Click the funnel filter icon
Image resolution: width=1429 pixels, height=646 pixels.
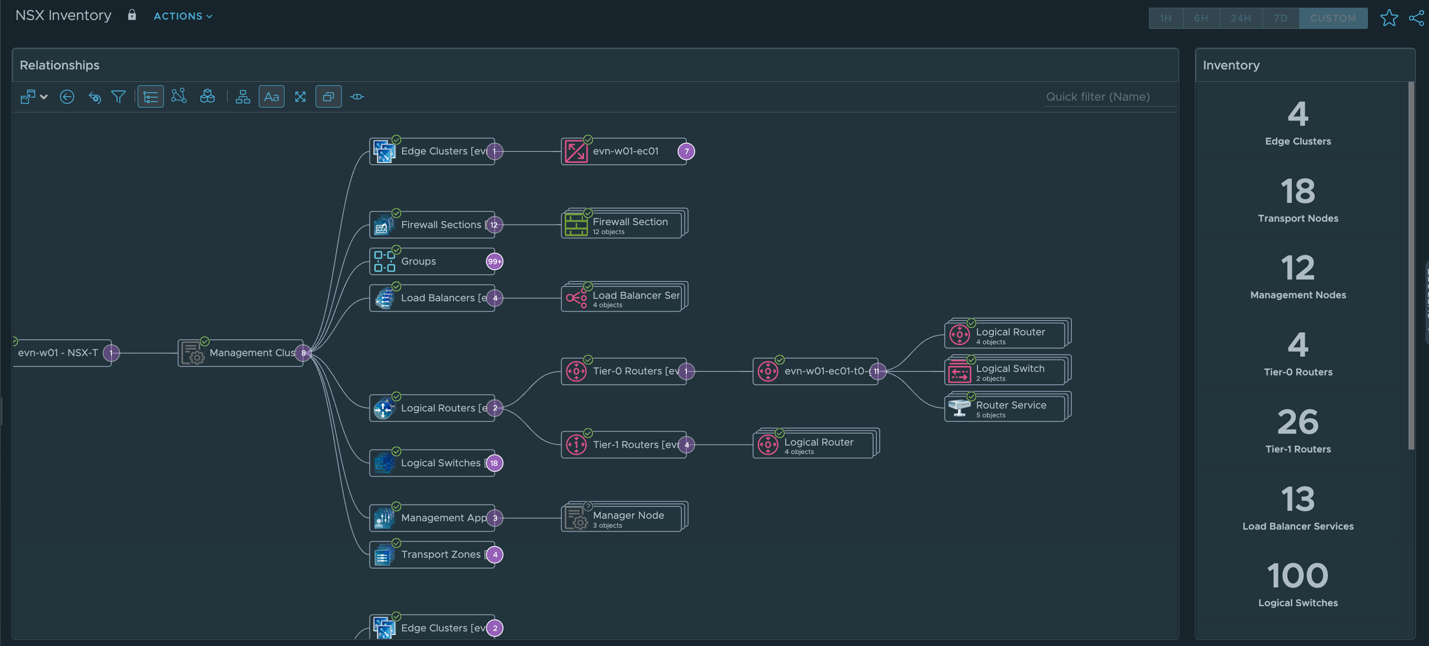(x=119, y=97)
